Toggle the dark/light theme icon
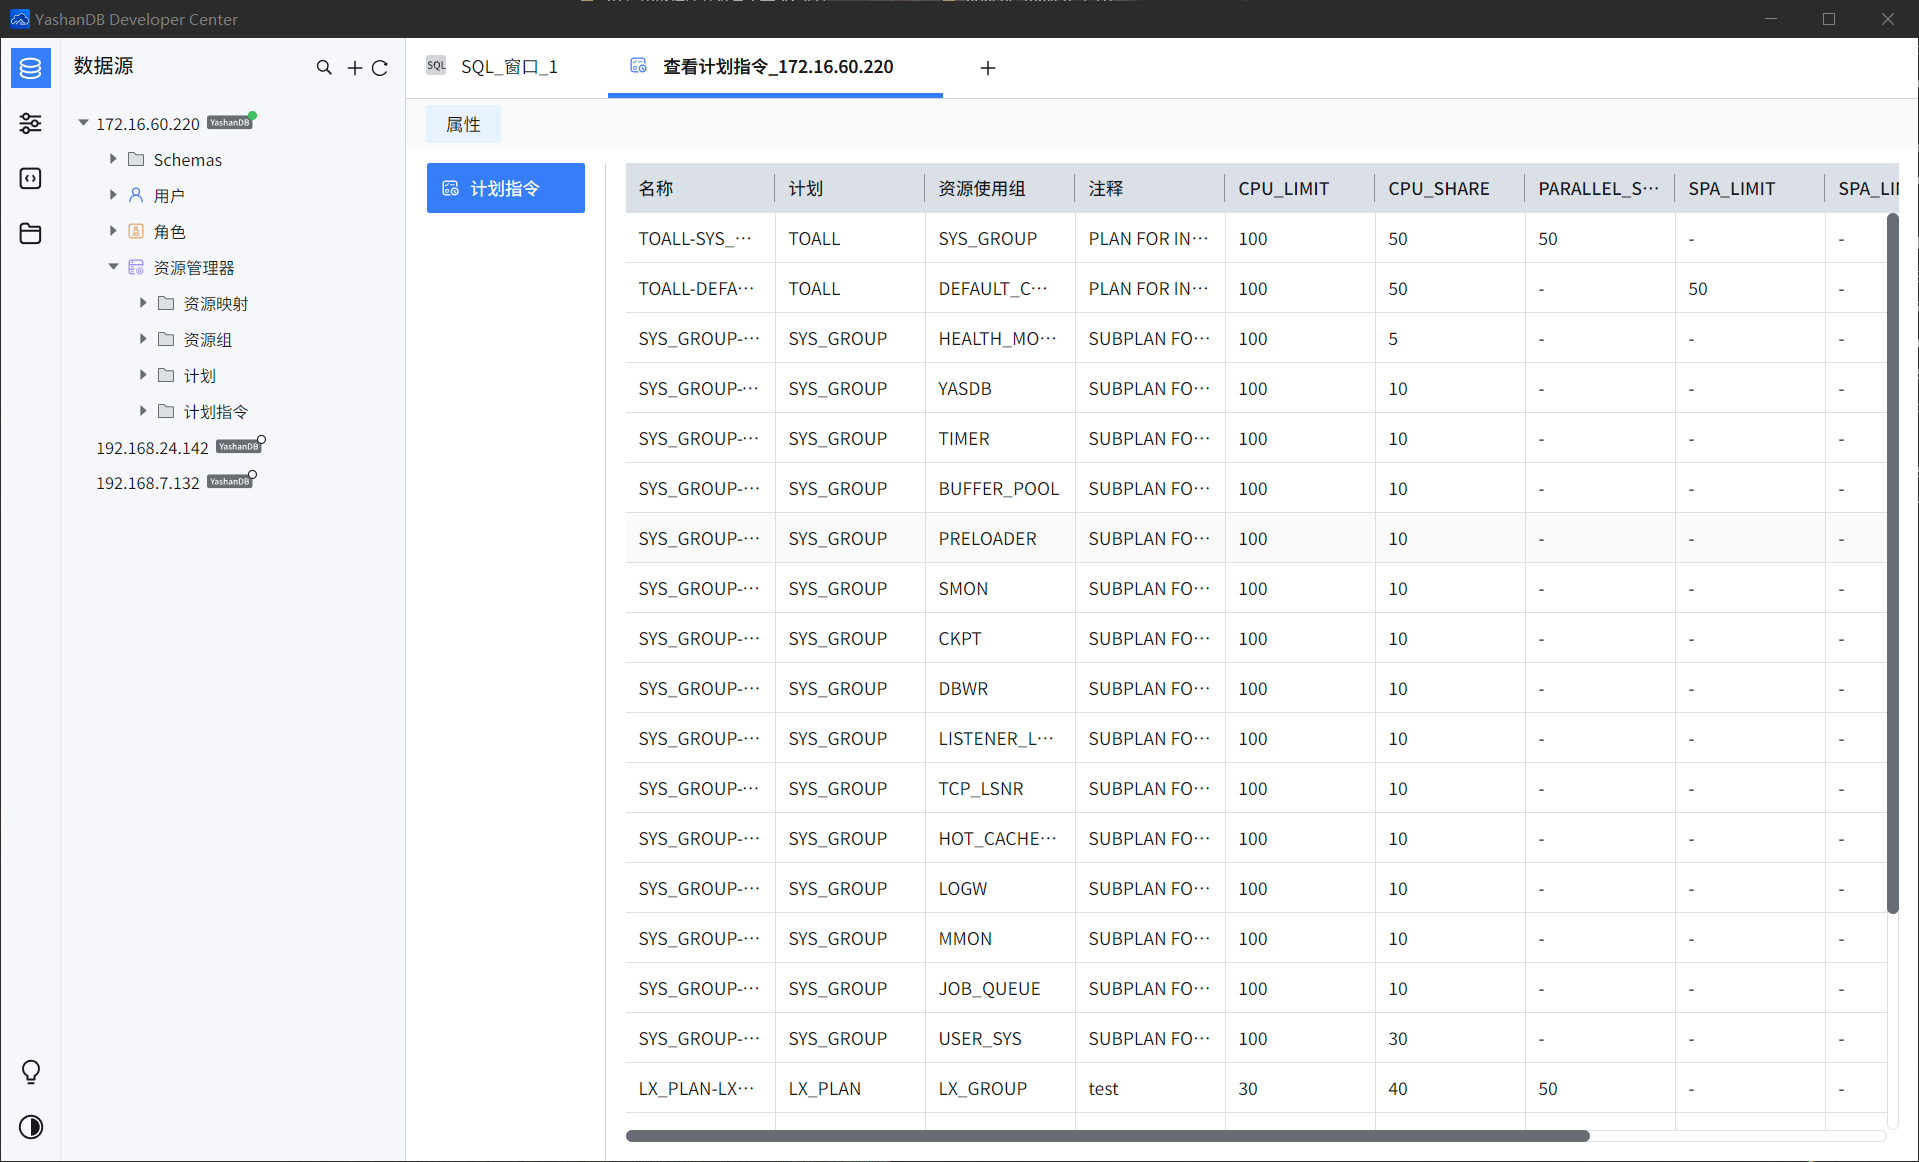The width and height of the screenshot is (1919, 1162). (31, 1127)
